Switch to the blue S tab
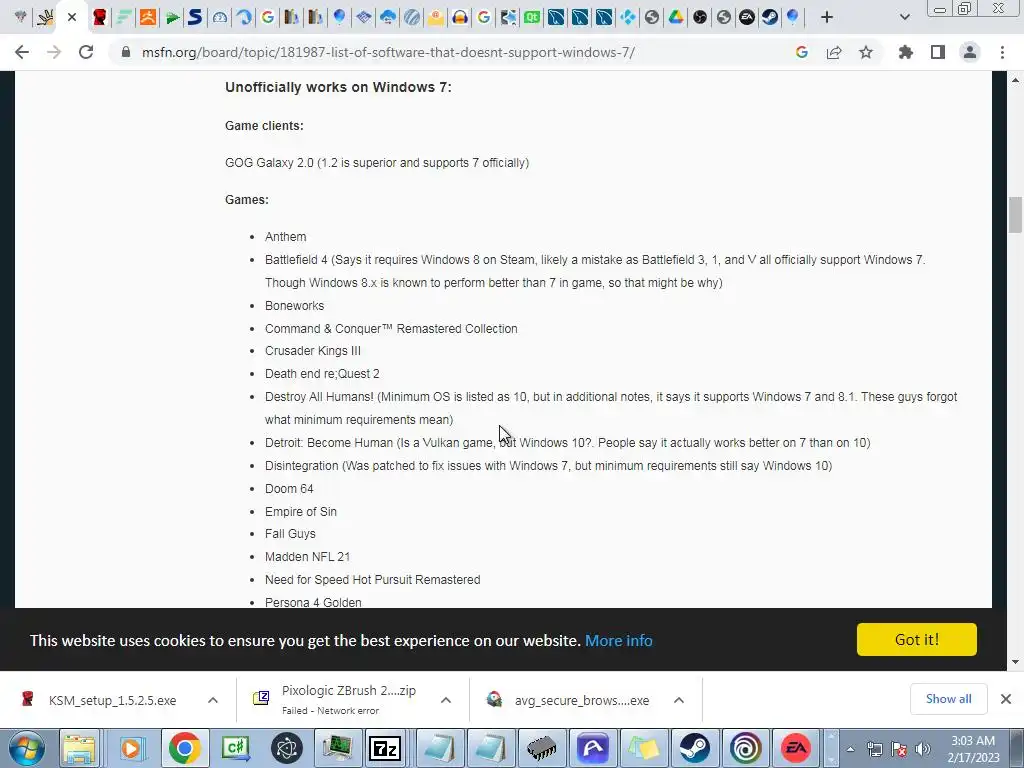 [195, 17]
